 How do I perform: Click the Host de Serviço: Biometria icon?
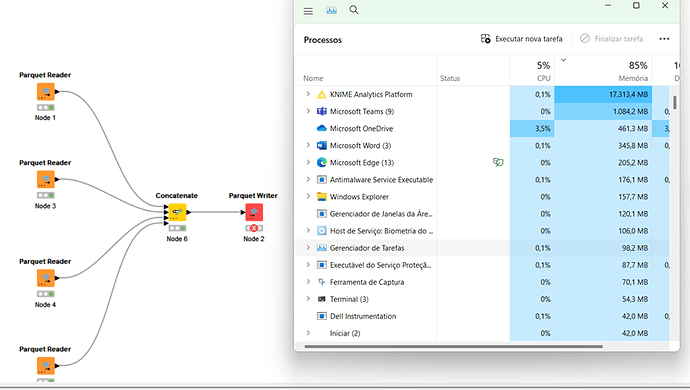[x=322, y=231]
